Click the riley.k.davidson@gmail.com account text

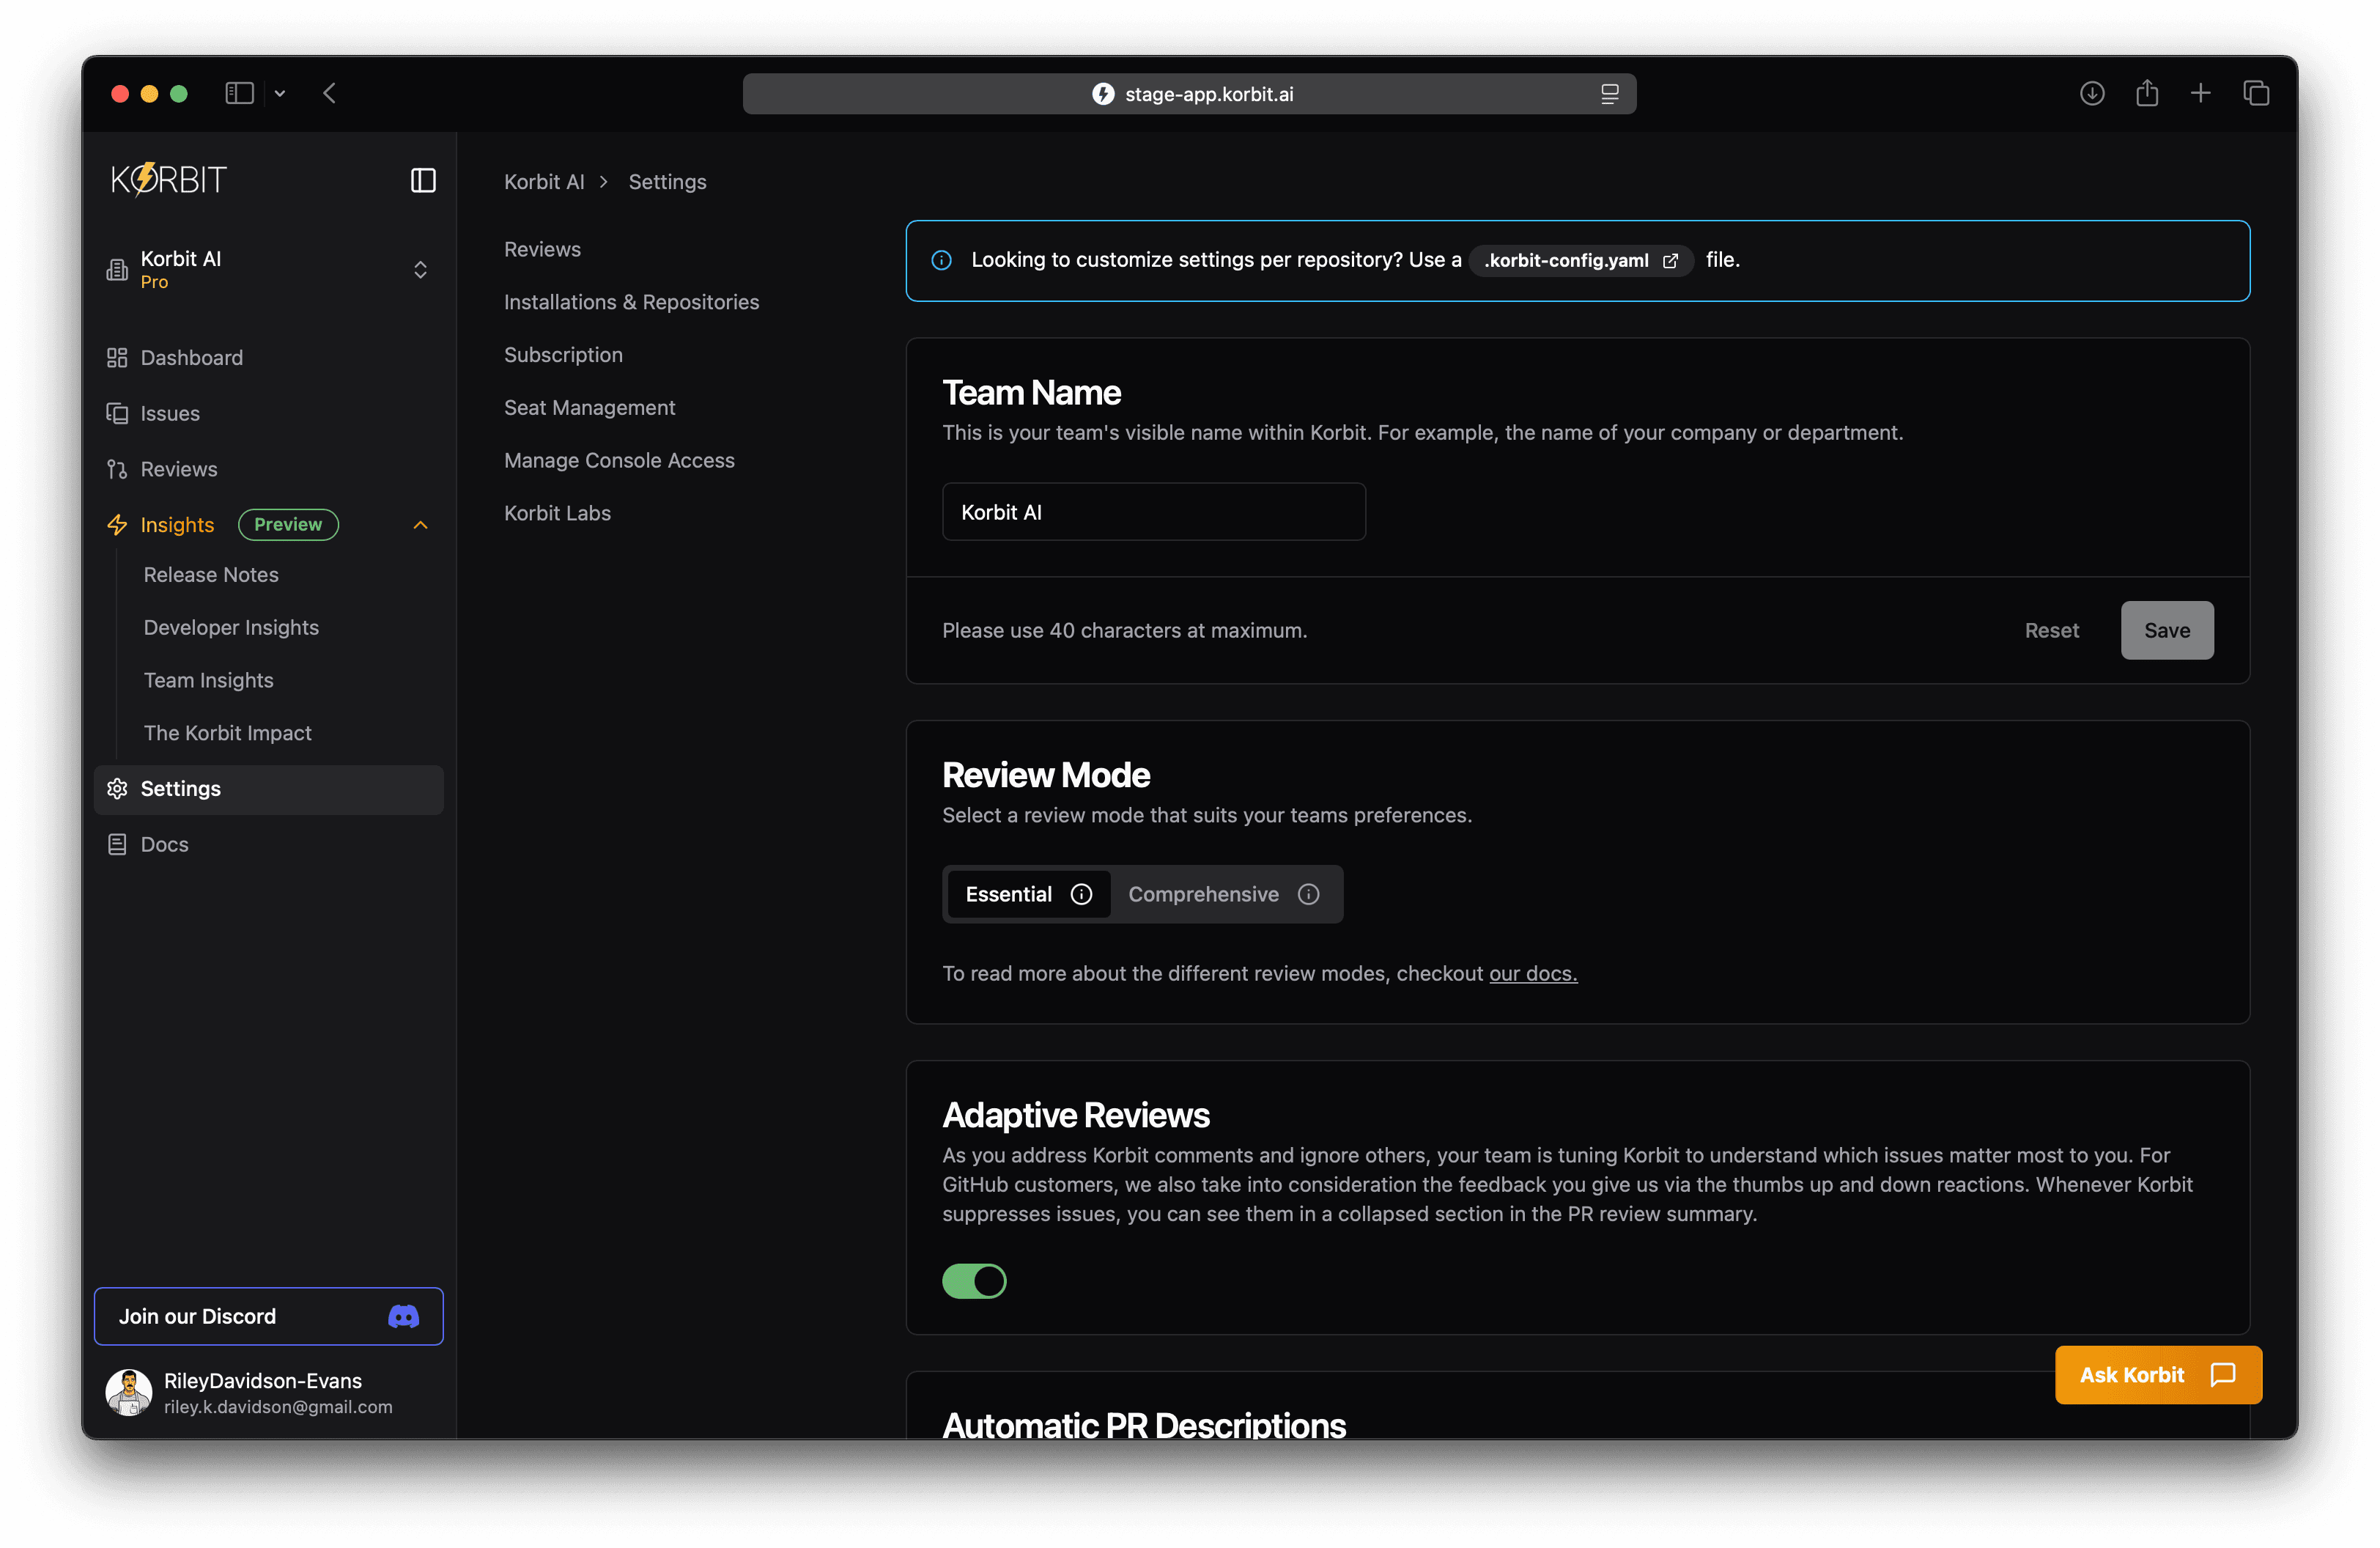[x=278, y=1407]
